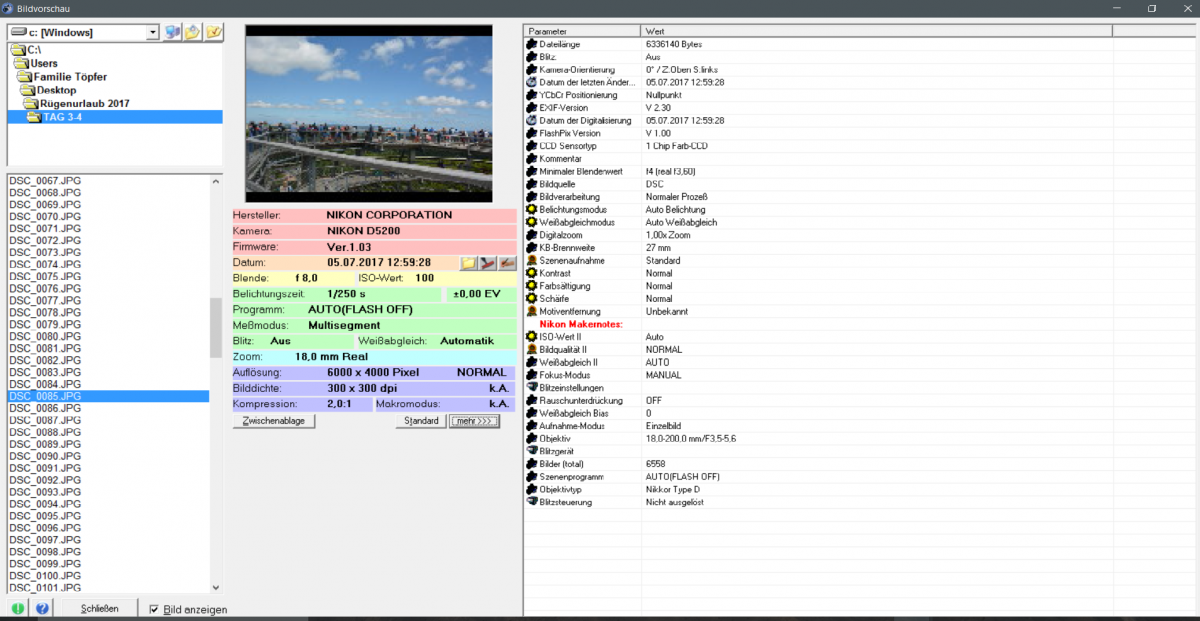1200x621 pixels.
Task: Click the value 6336140 Bytes
Action: tap(676, 45)
